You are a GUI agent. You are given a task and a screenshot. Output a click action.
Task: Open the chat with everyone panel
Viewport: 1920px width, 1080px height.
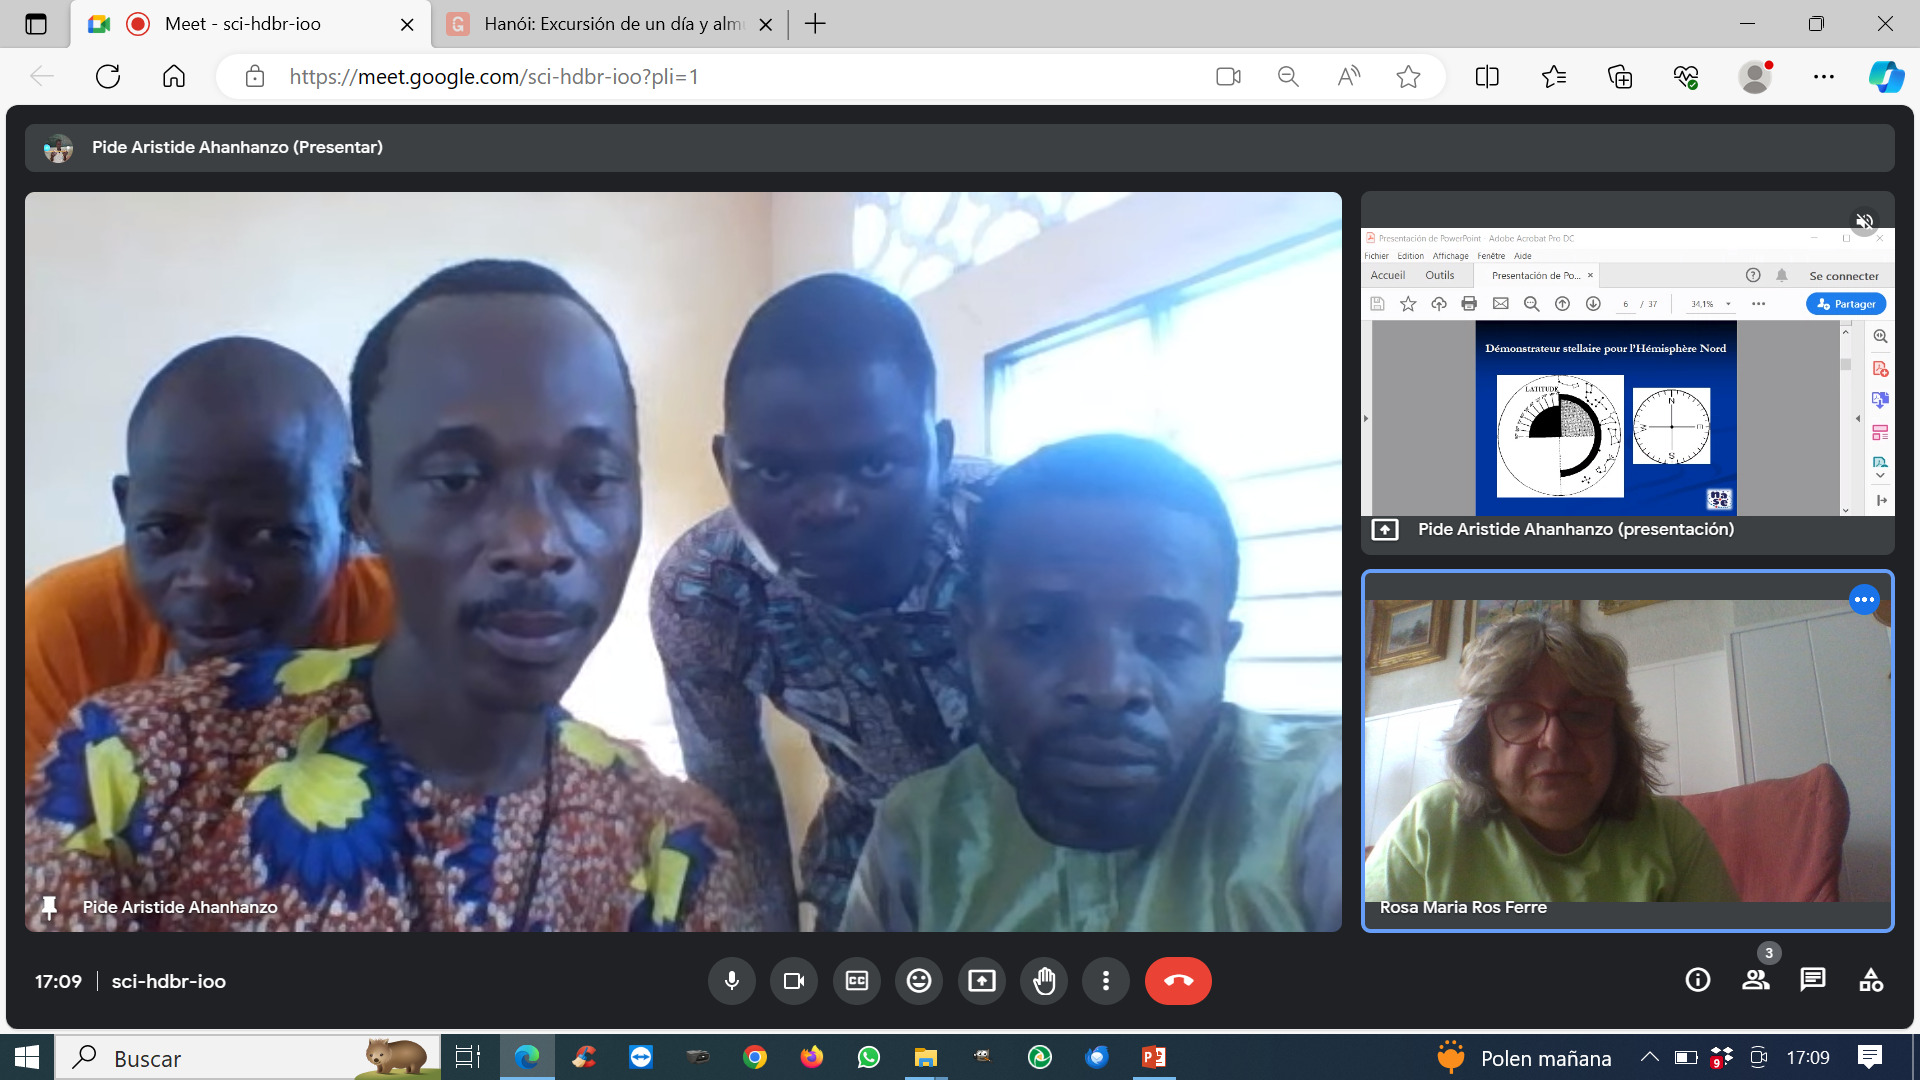point(1813,980)
